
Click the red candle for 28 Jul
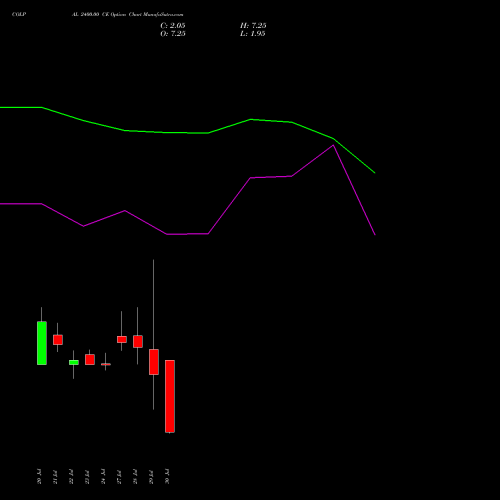[x=138, y=341]
